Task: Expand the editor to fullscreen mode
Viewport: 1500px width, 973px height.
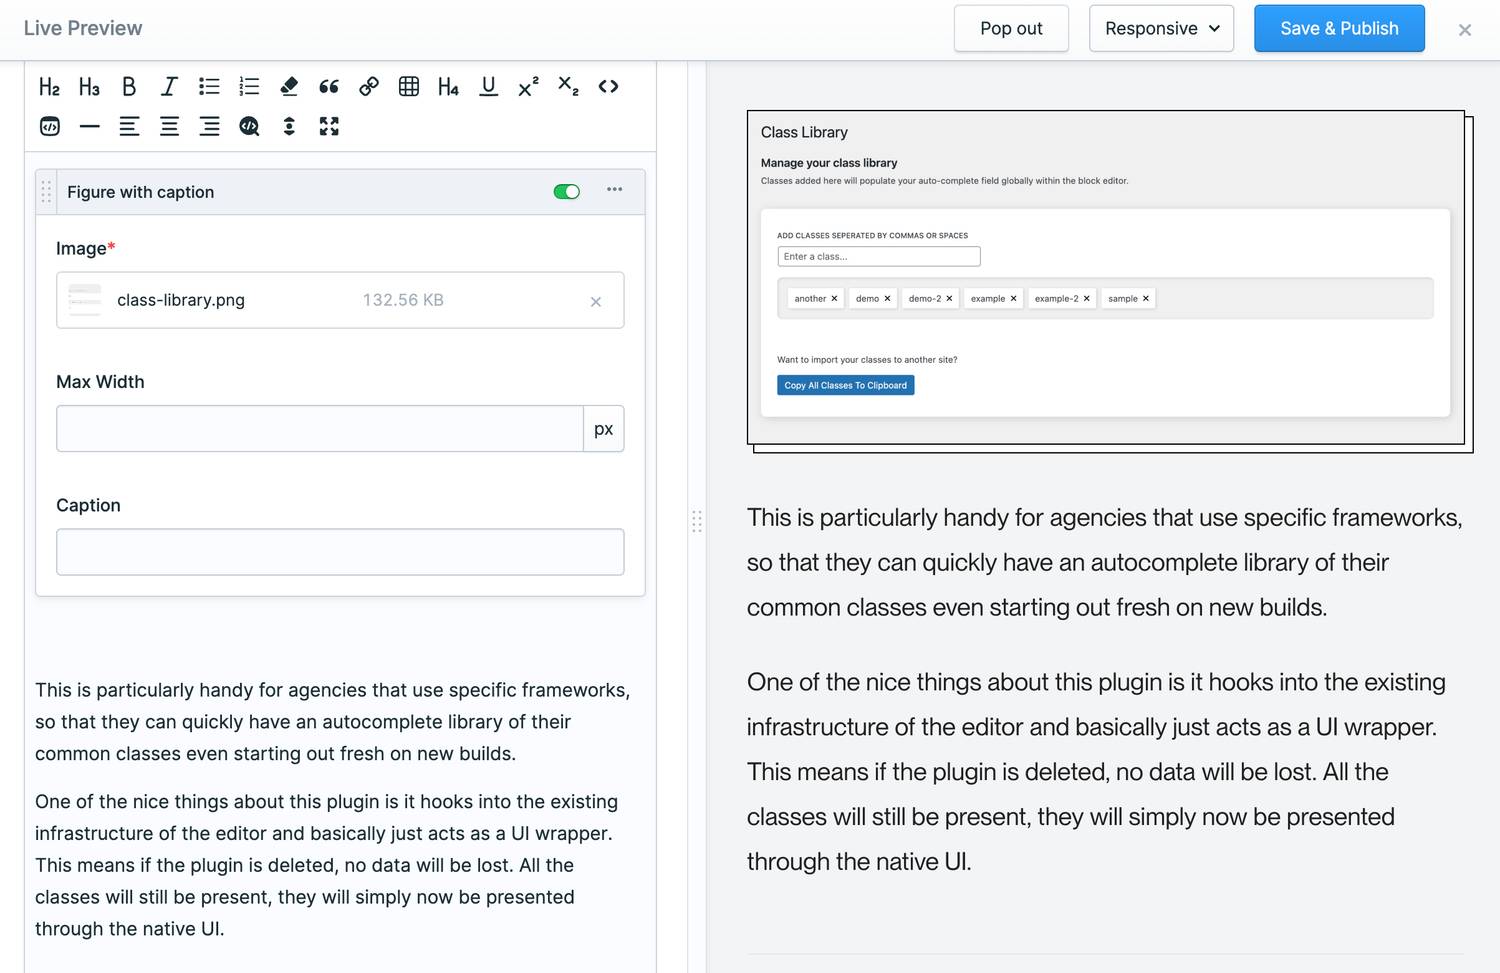Action: point(329,127)
